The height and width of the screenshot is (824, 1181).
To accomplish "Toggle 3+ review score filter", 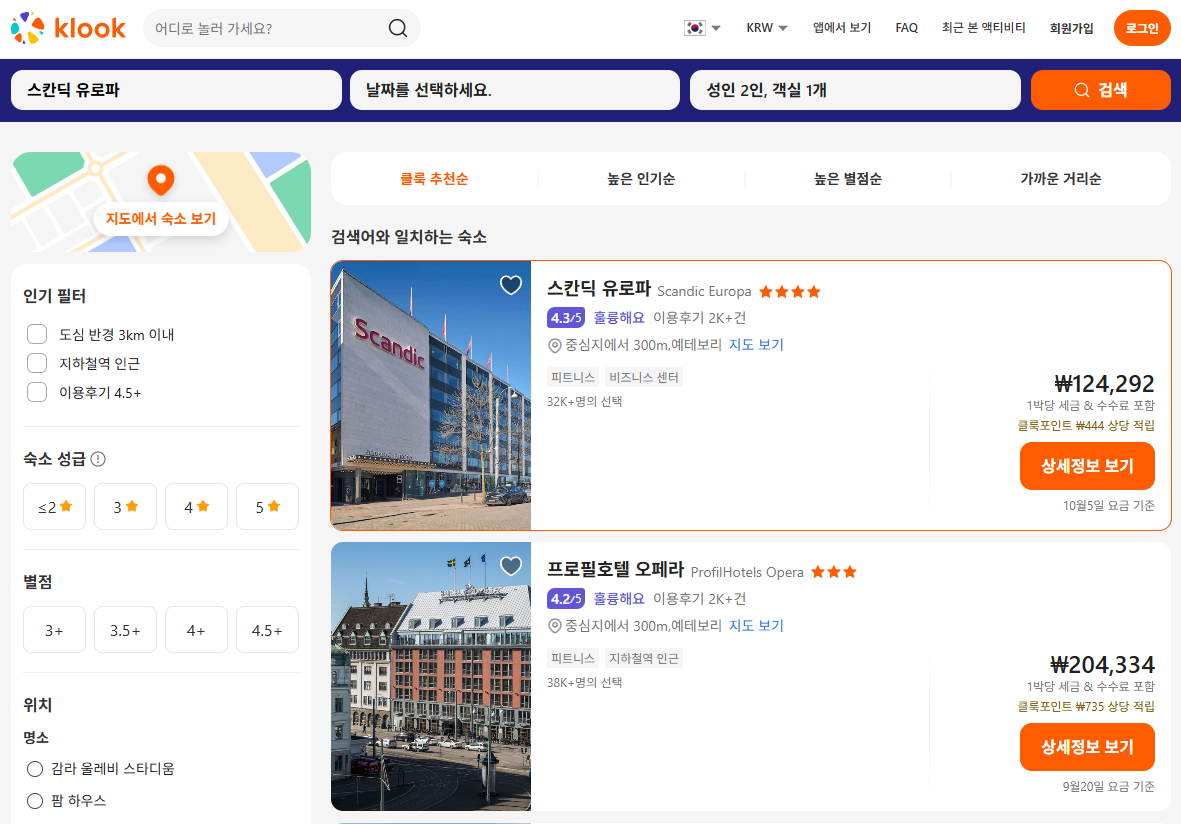I will [54, 630].
